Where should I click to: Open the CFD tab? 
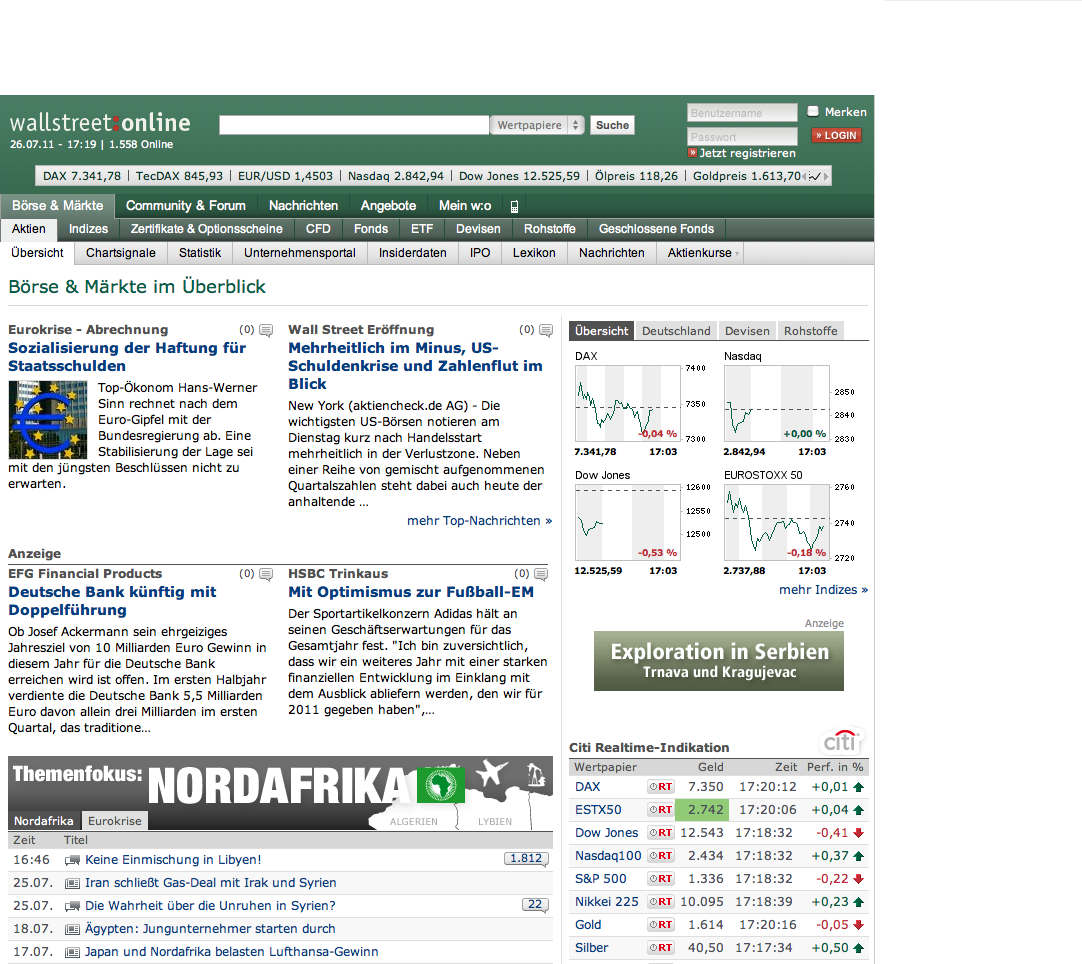tap(318, 229)
